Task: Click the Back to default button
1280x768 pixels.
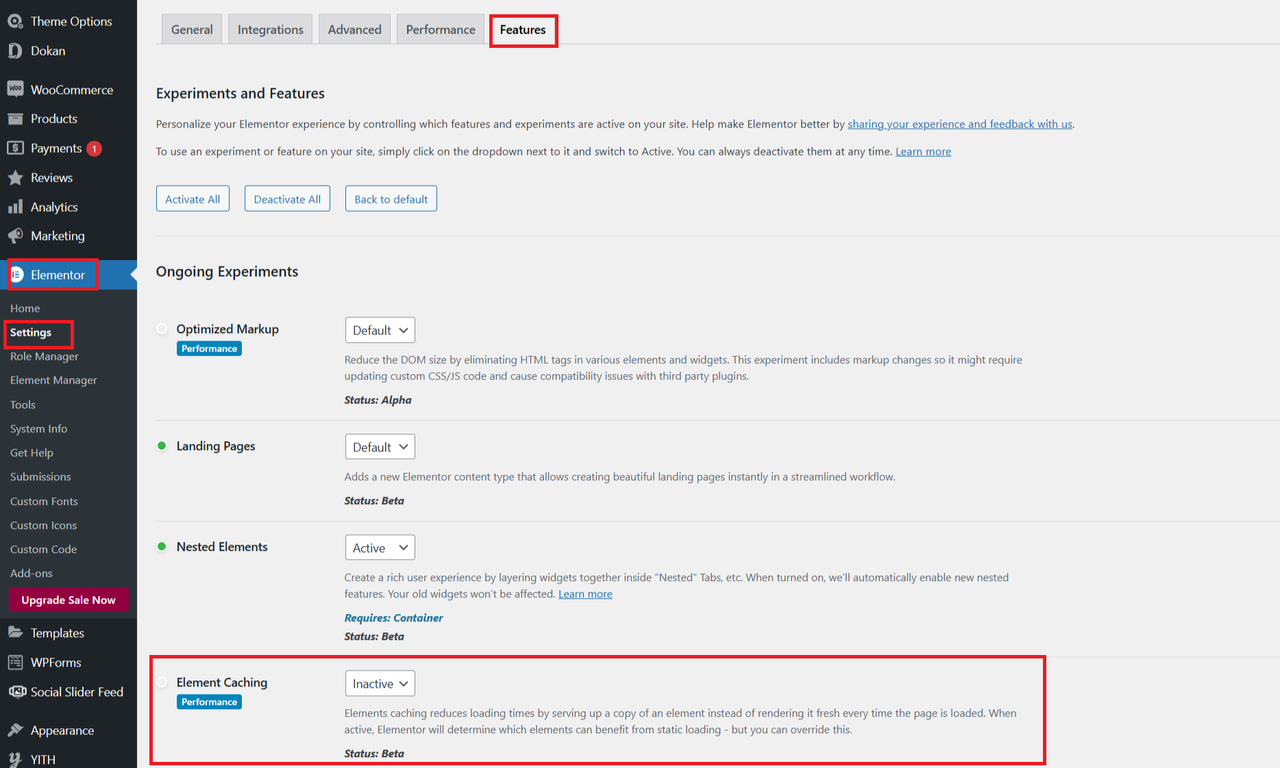Action: point(391,199)
